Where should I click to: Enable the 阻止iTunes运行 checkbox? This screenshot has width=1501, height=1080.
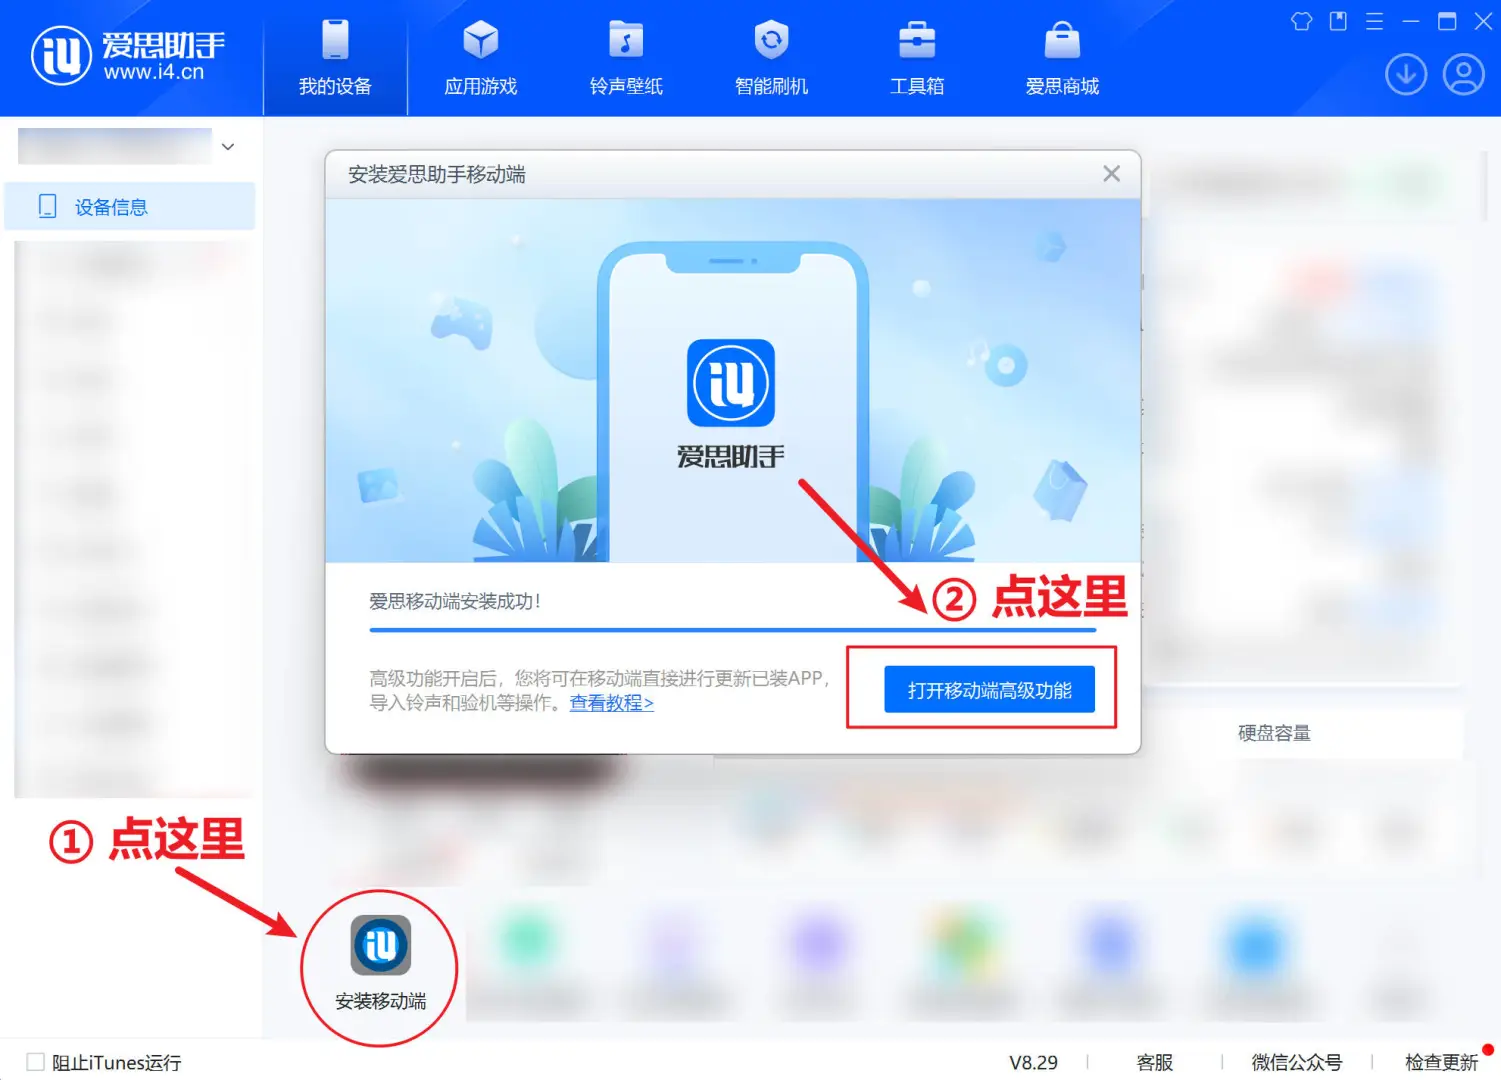click(x=35, y=1062)
